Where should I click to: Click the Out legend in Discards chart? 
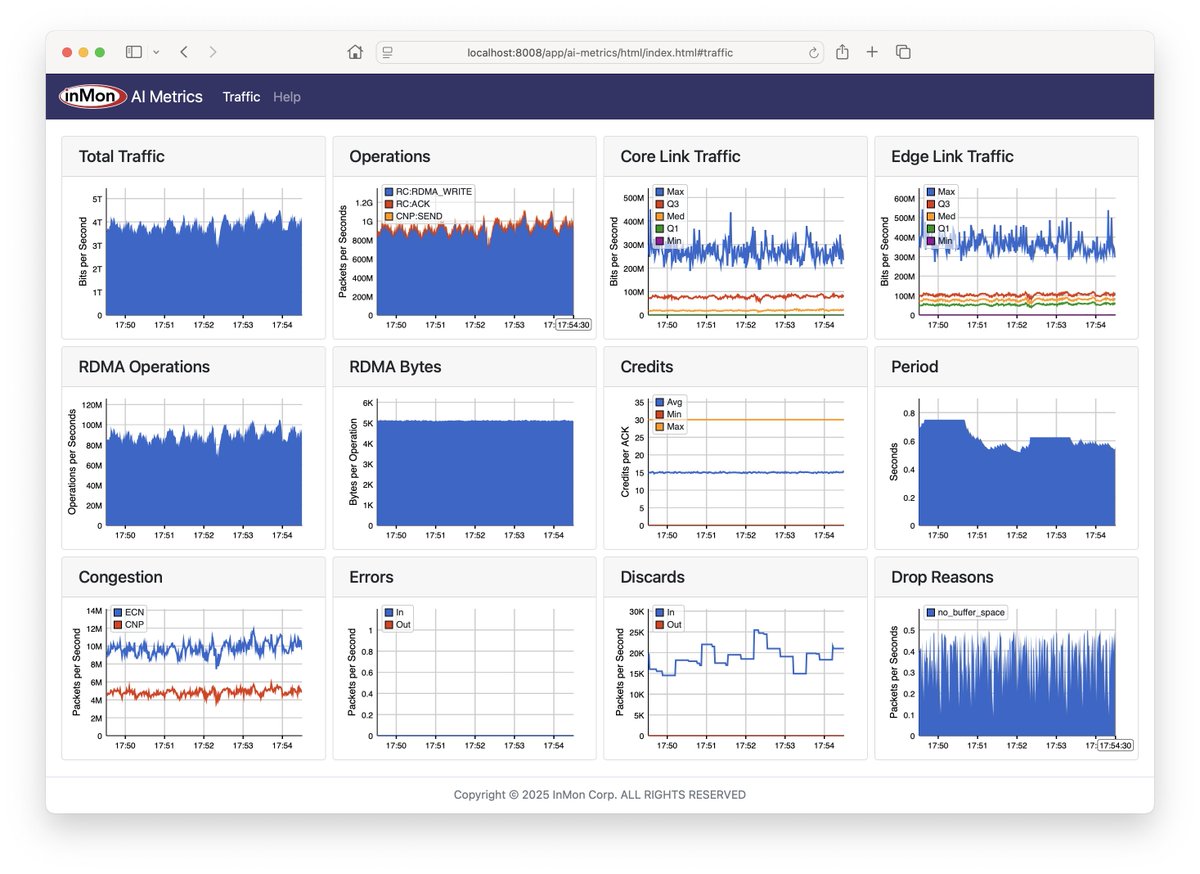(x=668, y=624)
